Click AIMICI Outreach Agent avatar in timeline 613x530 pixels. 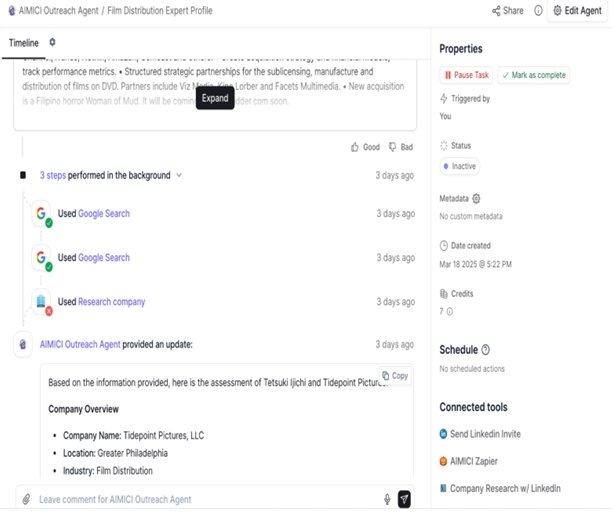point(23,344)
